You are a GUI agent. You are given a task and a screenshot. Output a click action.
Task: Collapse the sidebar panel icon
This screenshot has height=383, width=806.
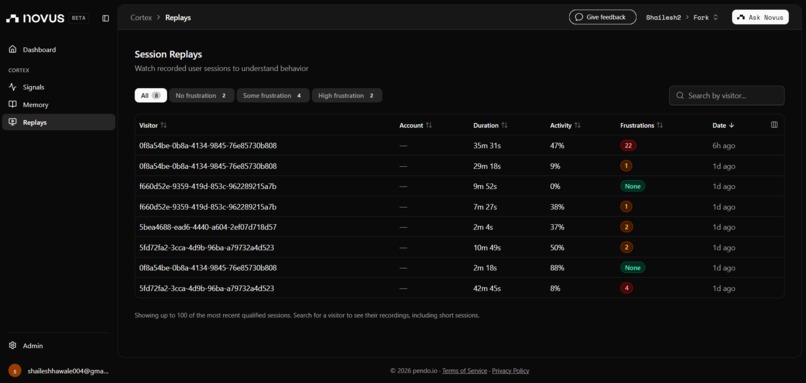tap(105, 18)
